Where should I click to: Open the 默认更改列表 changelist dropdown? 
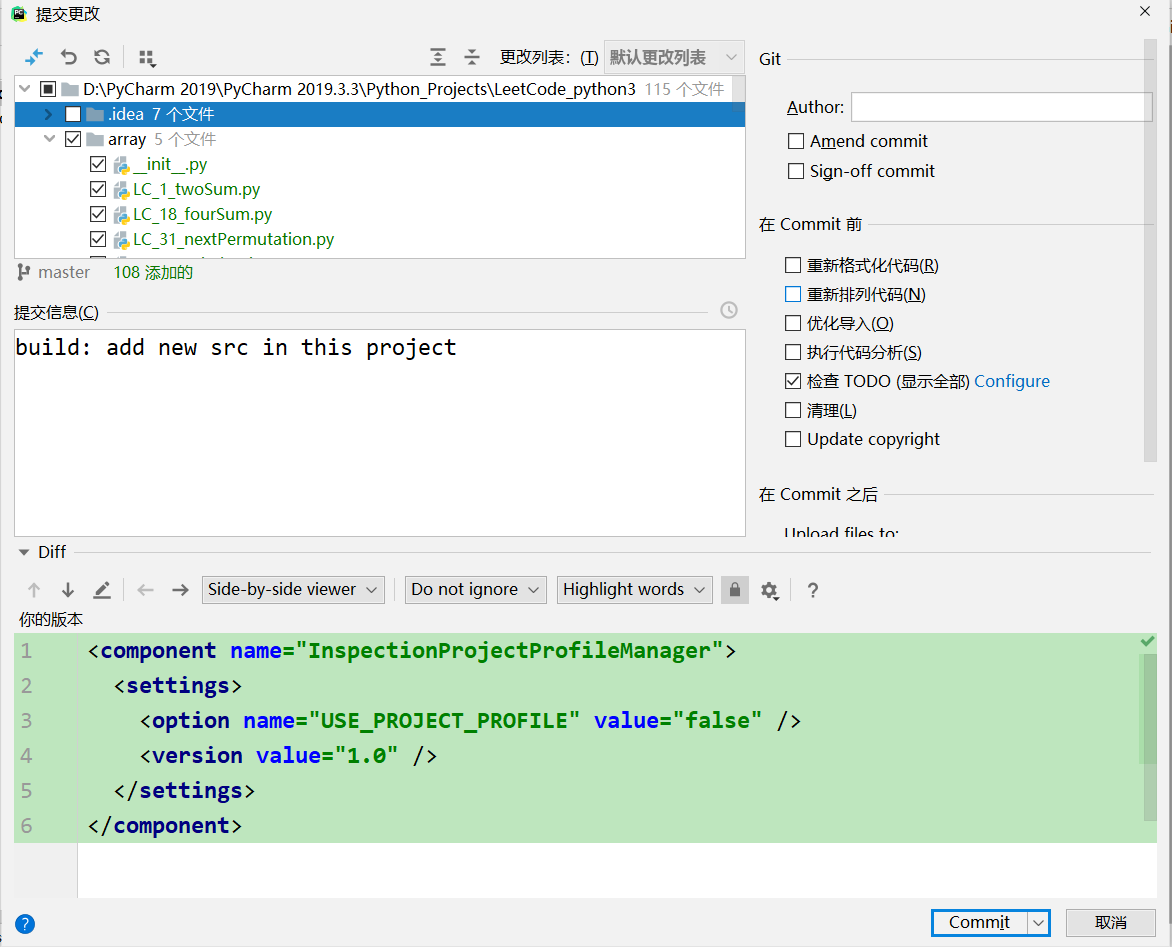click(x=673, y=57)
